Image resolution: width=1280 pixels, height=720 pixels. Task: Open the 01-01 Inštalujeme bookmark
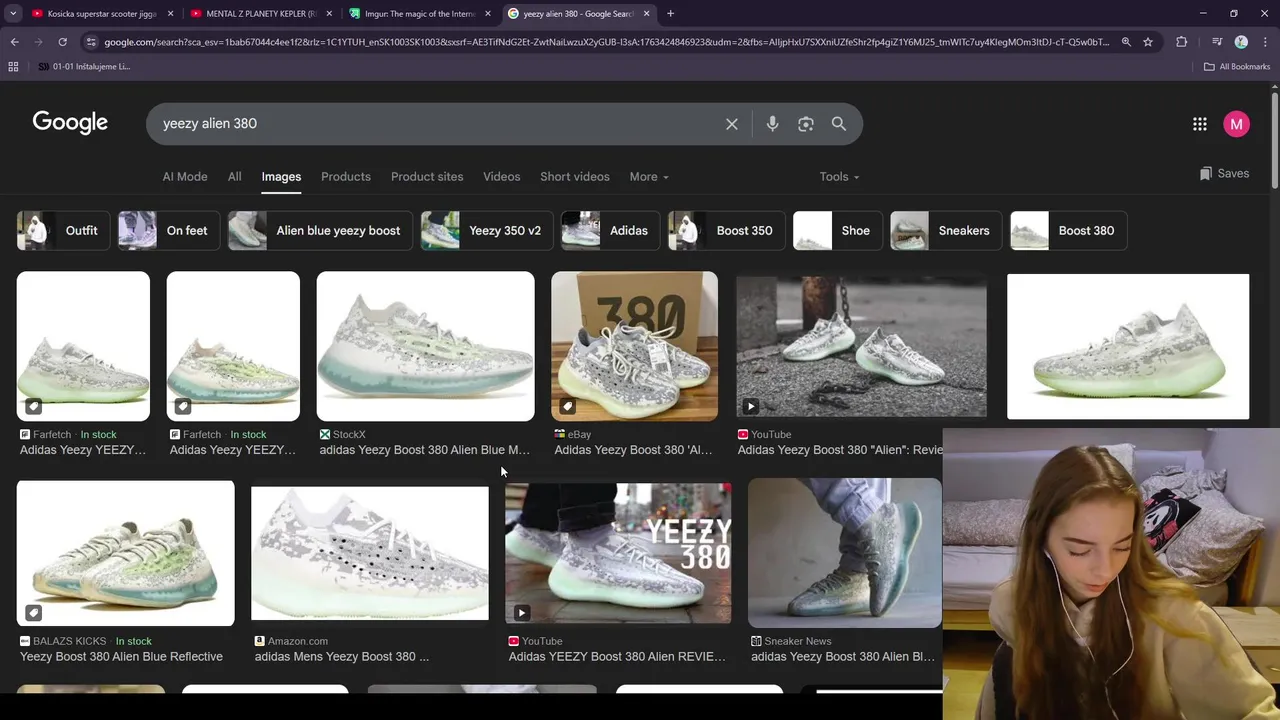(x=84, y=67)
